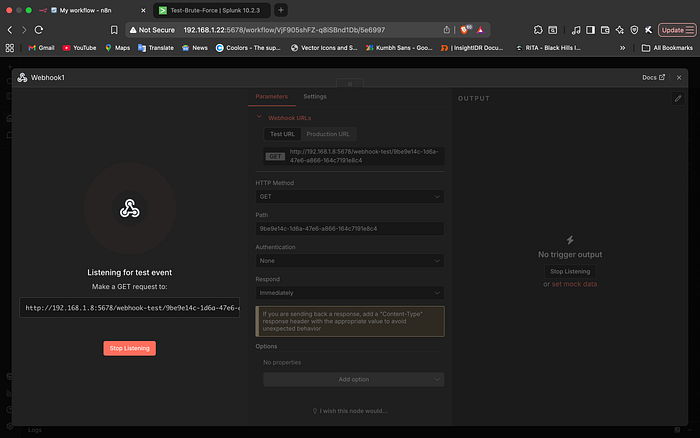700x438 pixels.
Task: Switch to the Parameters tab
Action: 271,96
